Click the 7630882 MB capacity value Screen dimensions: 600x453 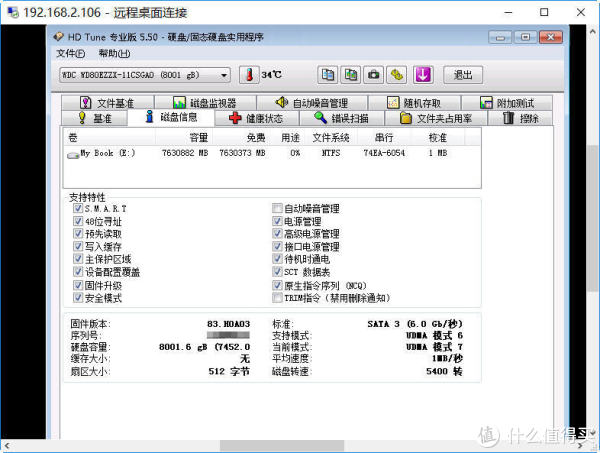coord(185,153)
